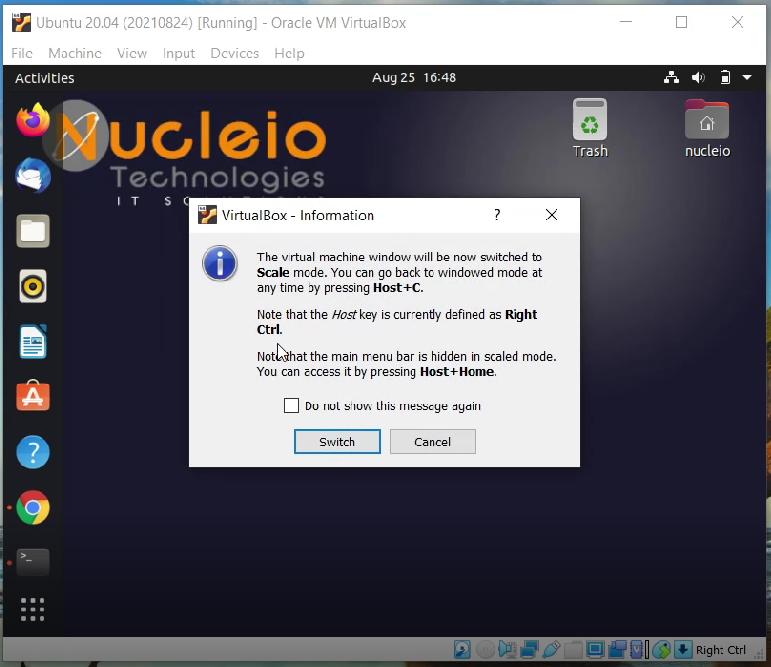Open Ubuntu Software store from the dock
Image resolution: width=771 pixels, height=667 pixels.
point(32,395)
